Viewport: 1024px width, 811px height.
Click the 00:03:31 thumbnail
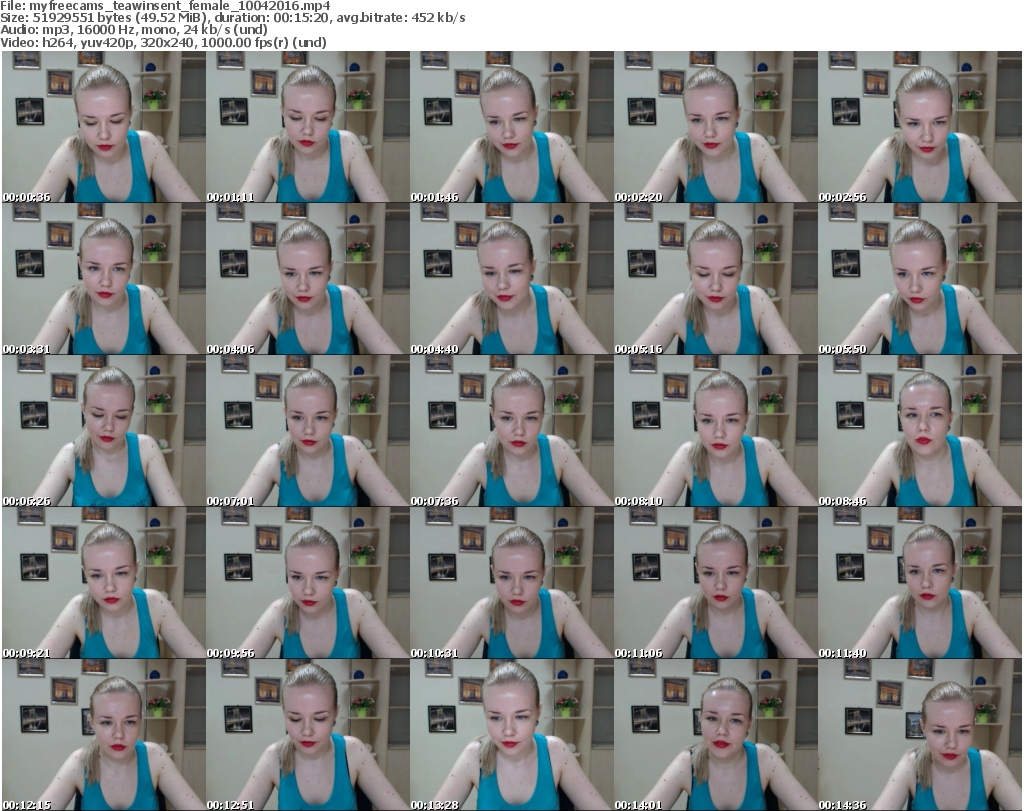(x=103, y=279)
